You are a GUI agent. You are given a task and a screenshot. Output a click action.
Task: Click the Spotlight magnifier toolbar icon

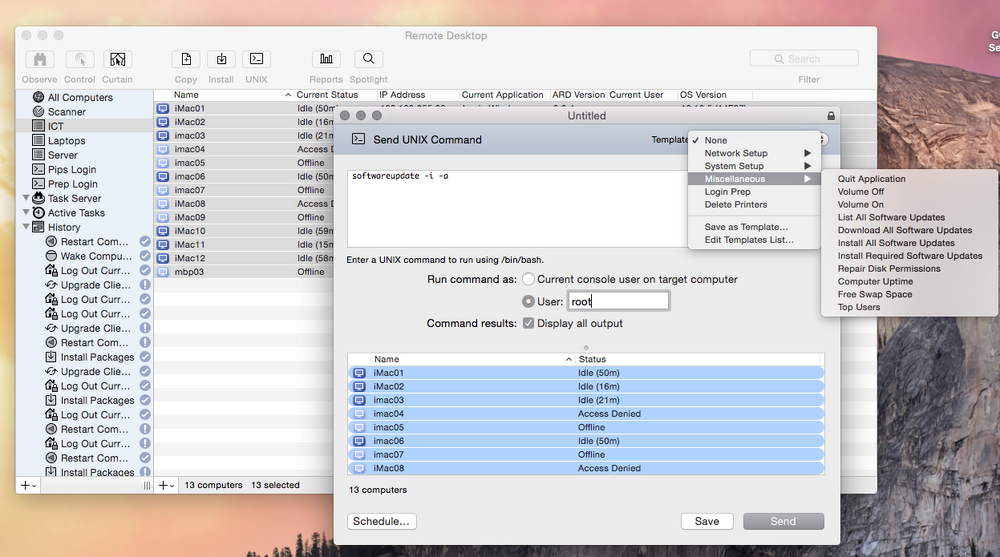[369, 59]
